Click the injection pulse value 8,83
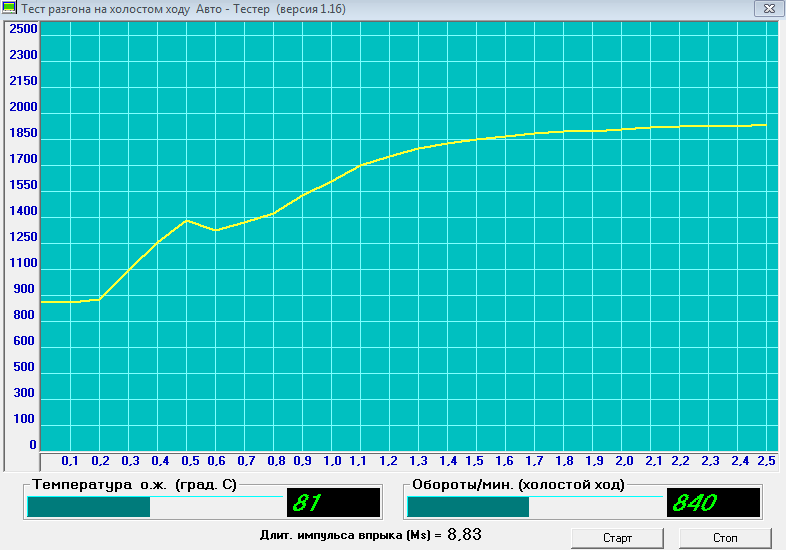Screen dimensions: 786x550 (x=464, y=535)
